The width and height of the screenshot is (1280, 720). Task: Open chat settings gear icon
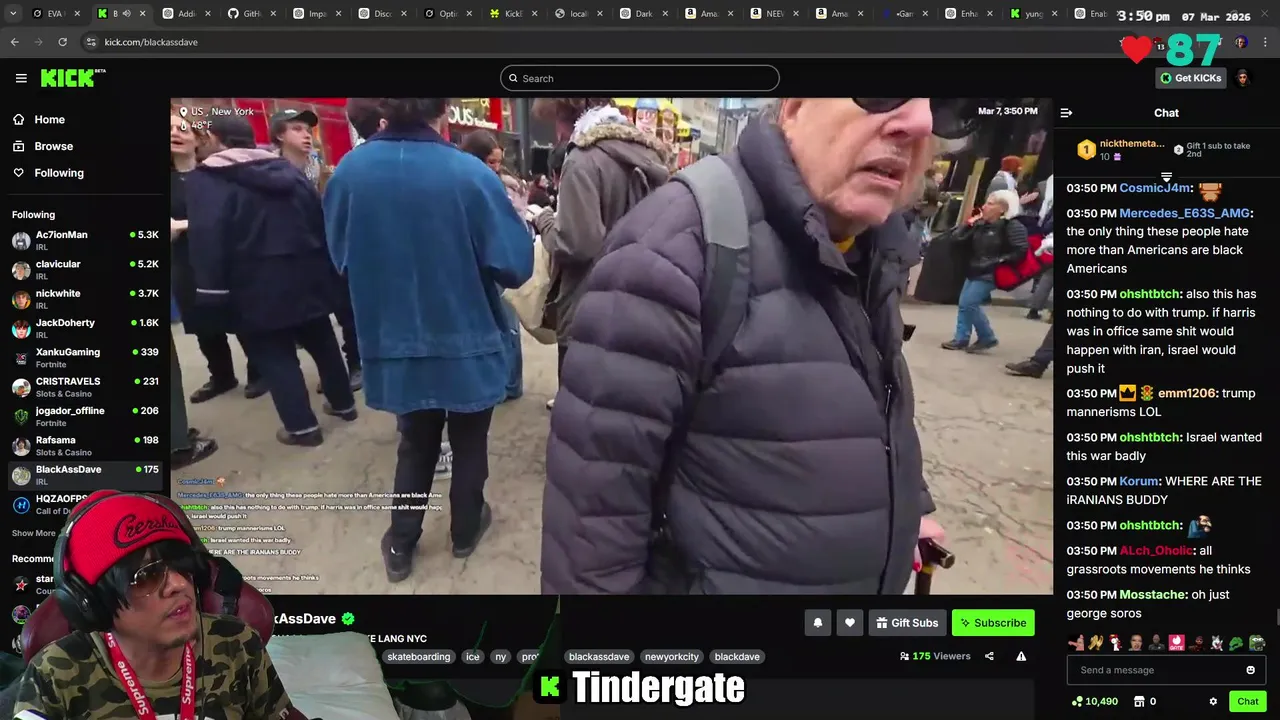(x=1213, y=702)
